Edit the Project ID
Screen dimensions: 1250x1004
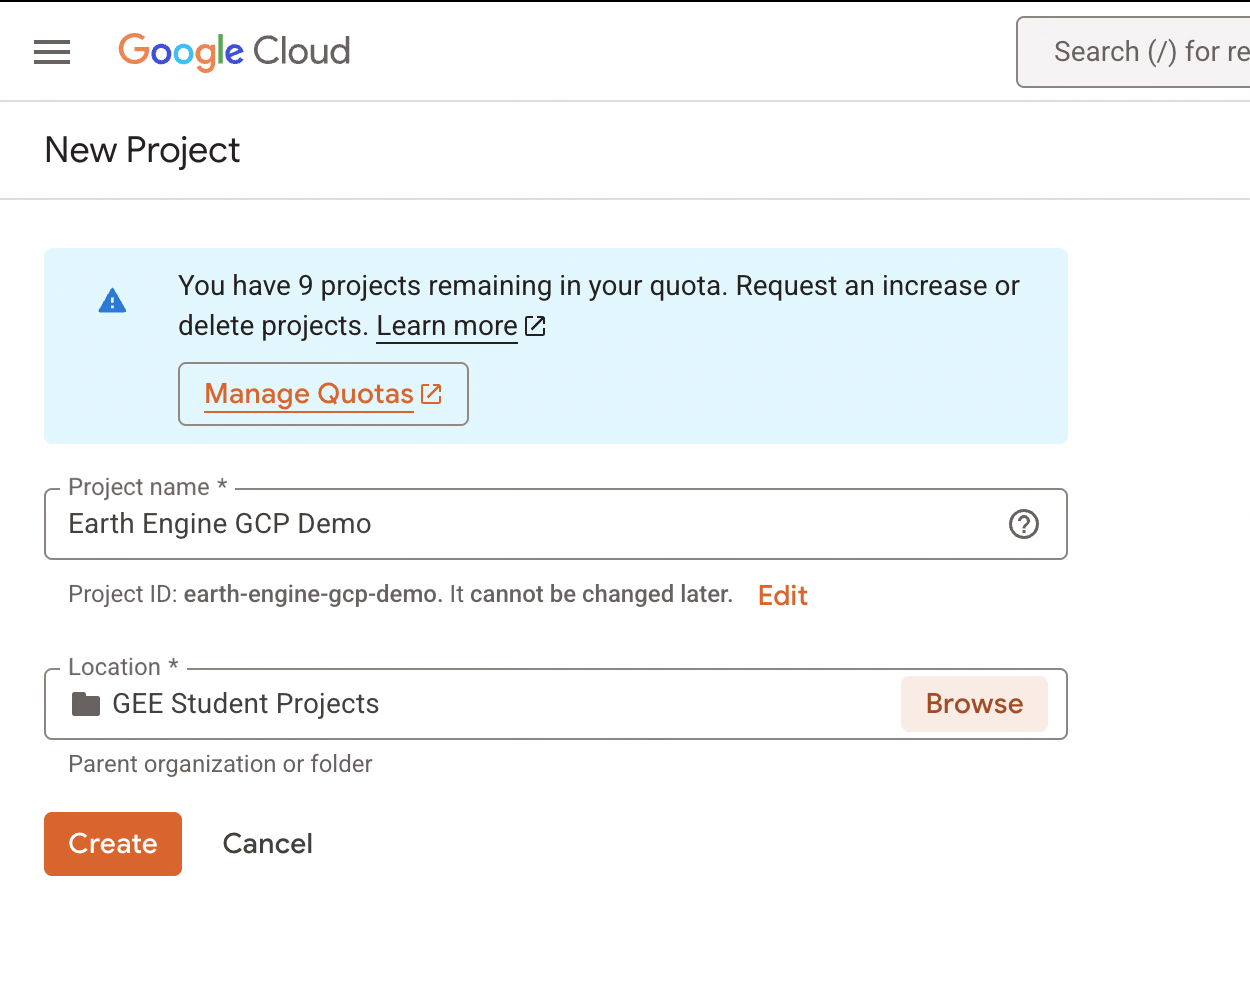782,595
